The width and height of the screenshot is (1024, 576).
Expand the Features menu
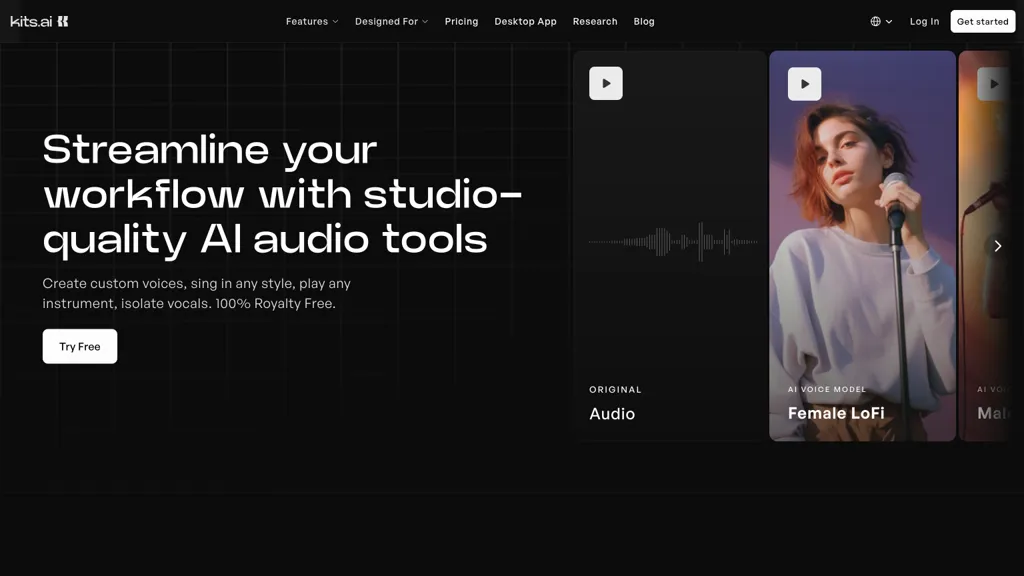pos(312,21)
